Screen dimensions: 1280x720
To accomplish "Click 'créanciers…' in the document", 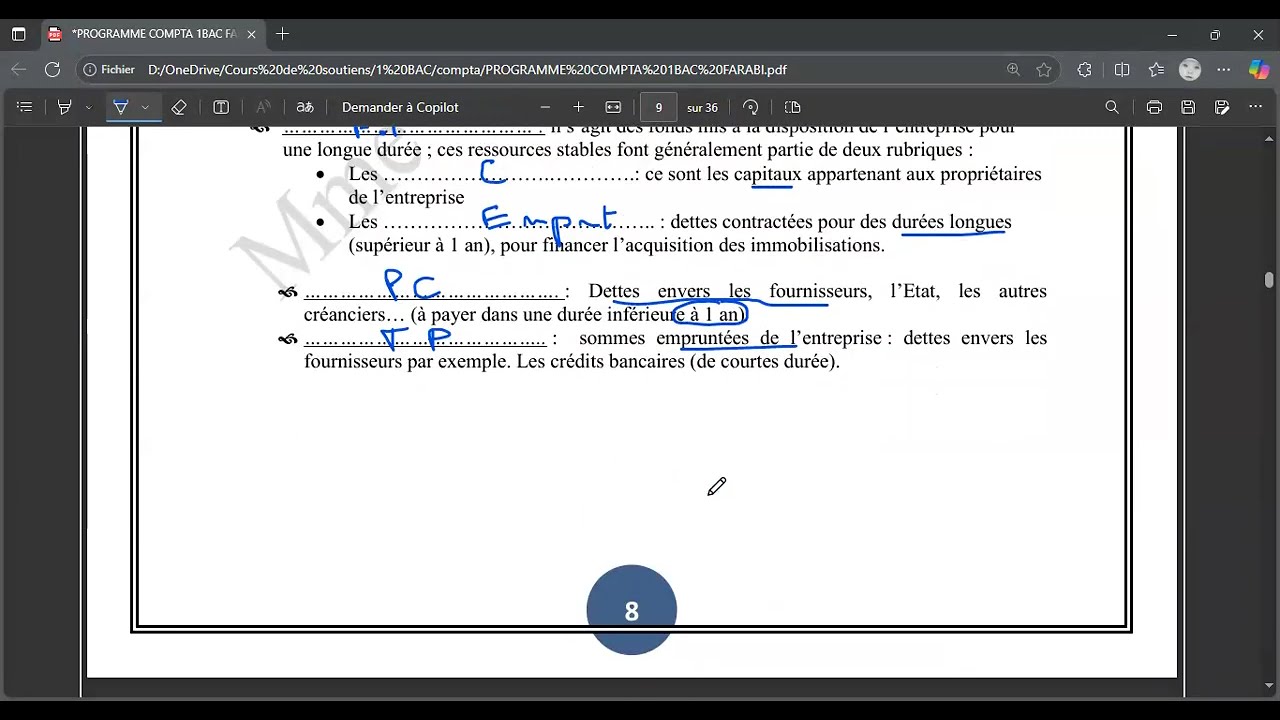I will [x=355, y=315].
